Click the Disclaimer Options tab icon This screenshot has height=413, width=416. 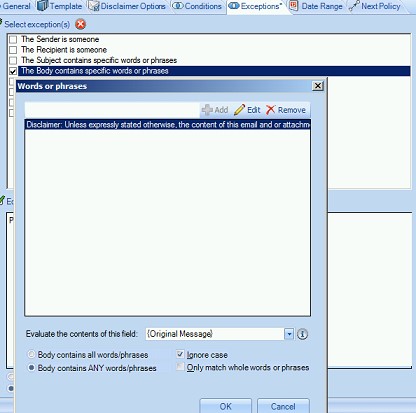pos(94,6)
